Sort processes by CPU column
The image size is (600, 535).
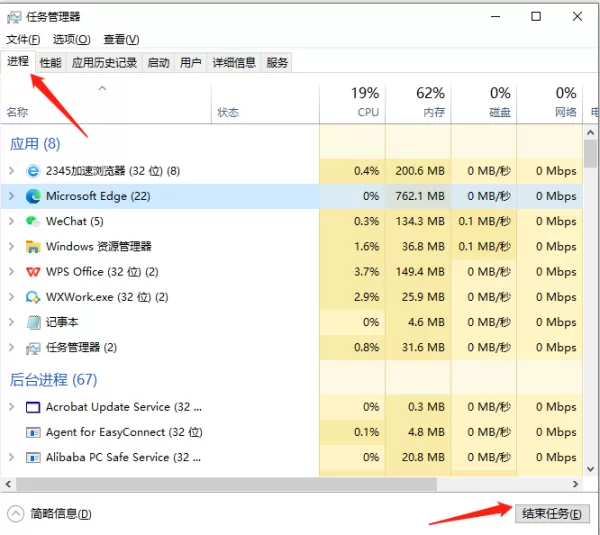[352, 104]
